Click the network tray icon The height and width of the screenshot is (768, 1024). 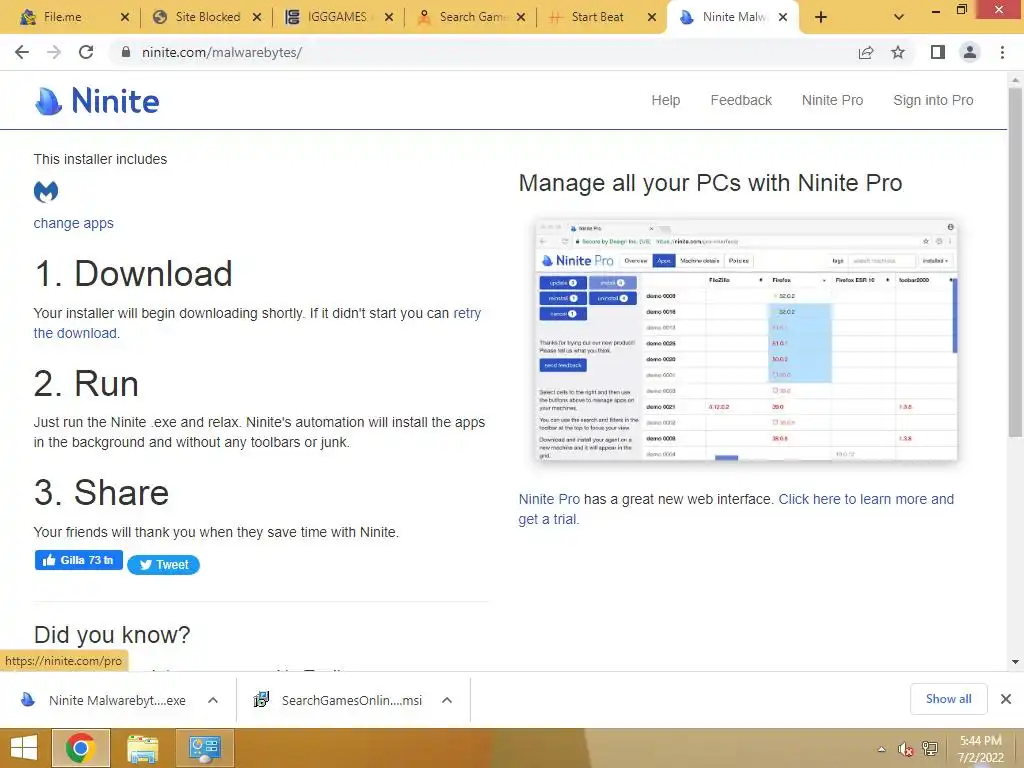coord(930,749)
